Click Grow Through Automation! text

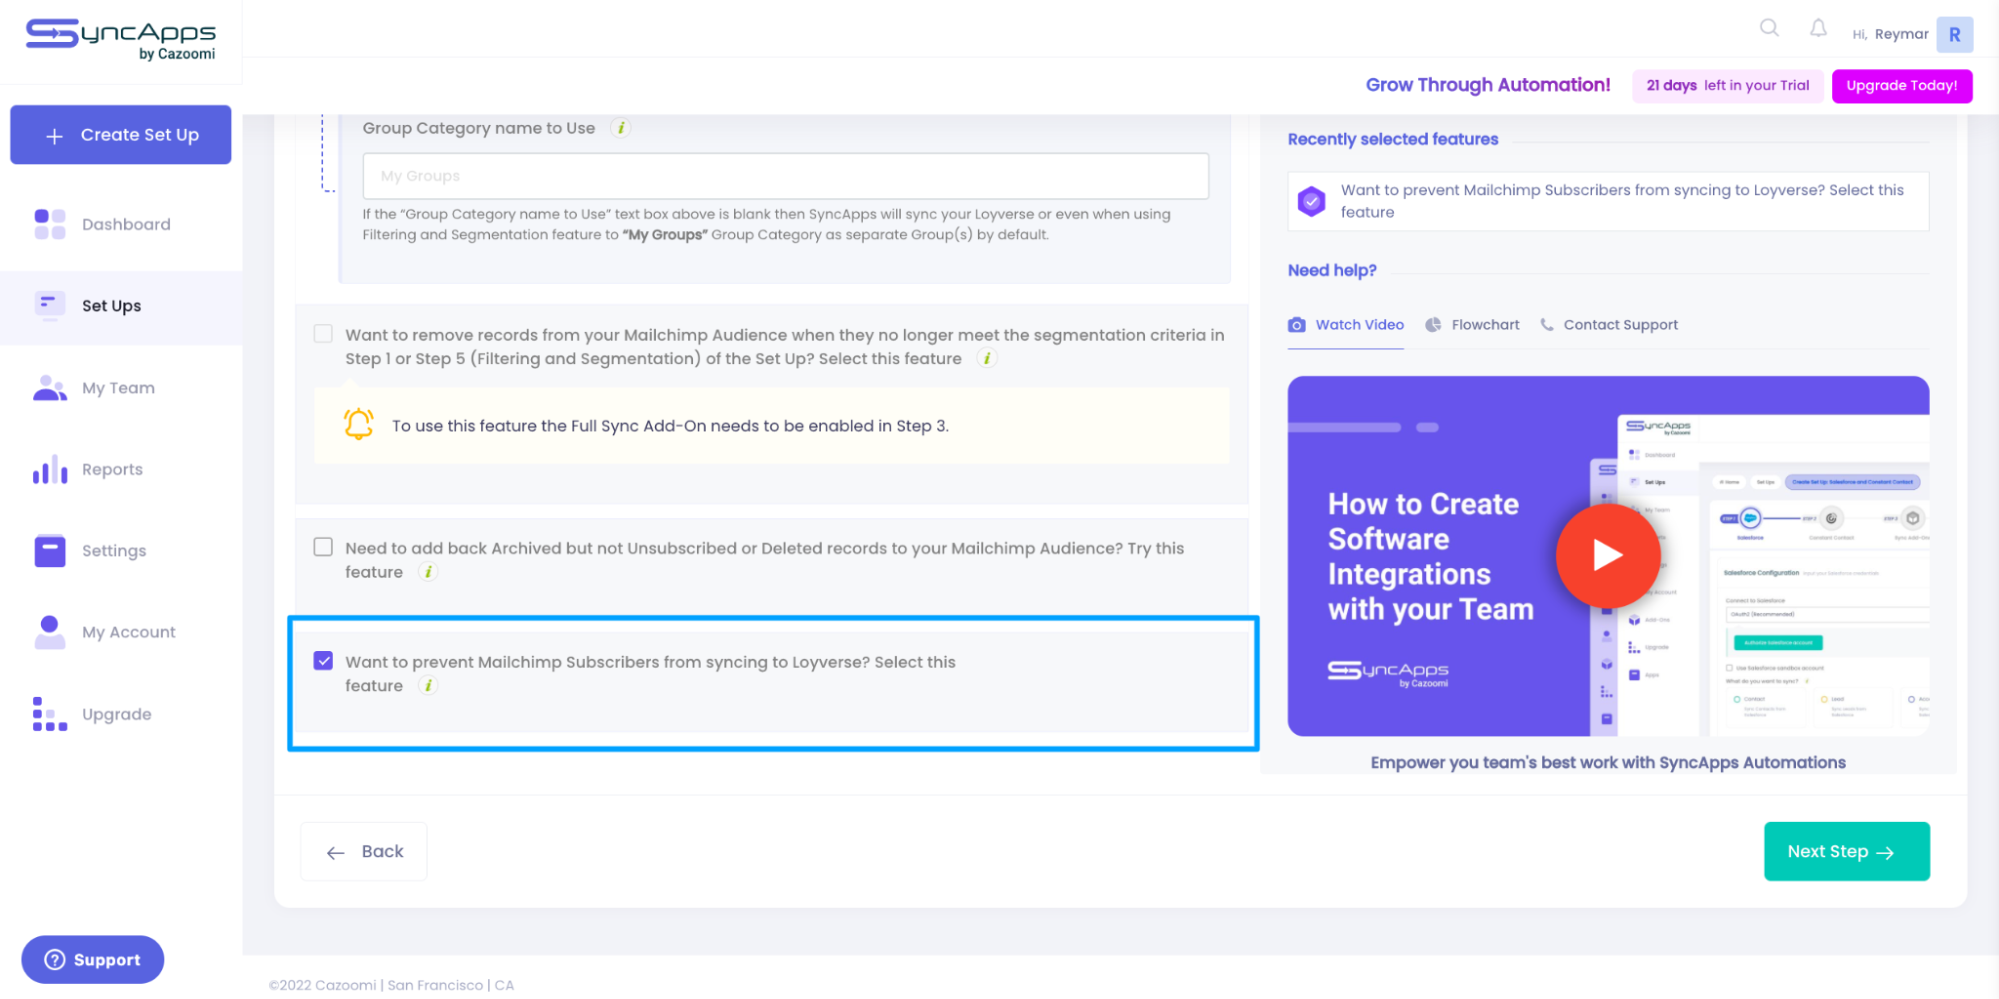[1488, 85]
